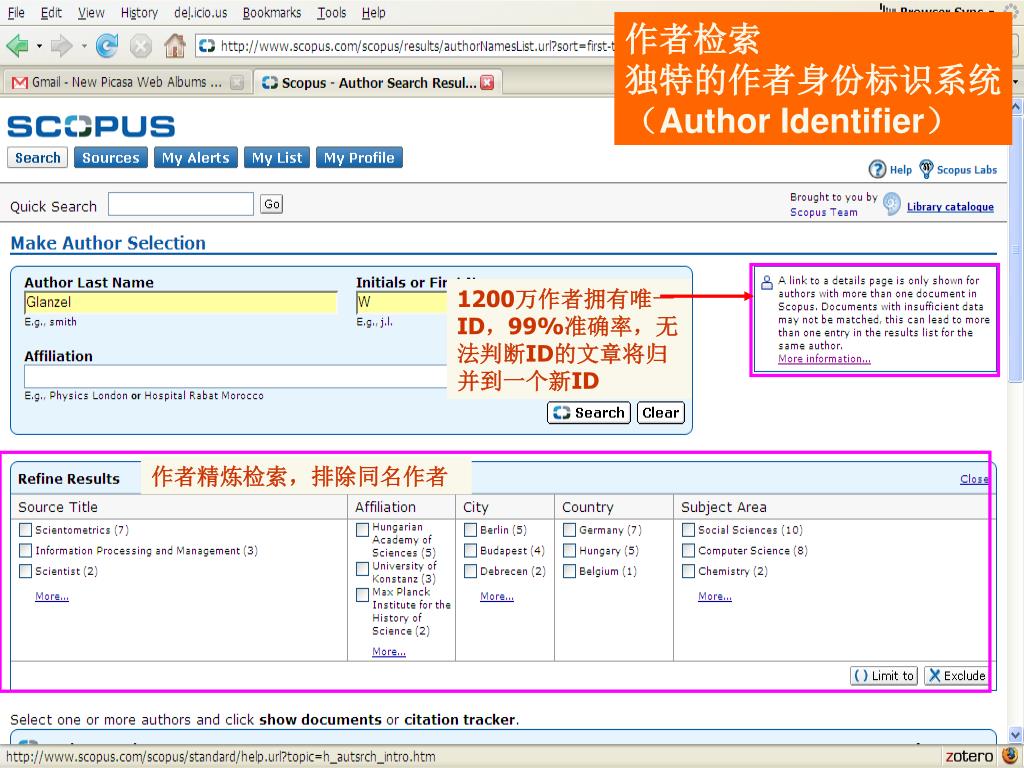The height and width of the screenshot is (768, 1024).
Task: Check the Chemistry (2) subject box
Action: click(x=688, y=571)
